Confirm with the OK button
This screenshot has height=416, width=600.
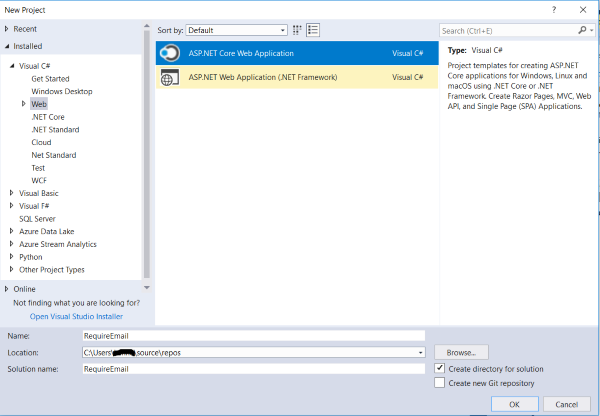coord(514,405)
